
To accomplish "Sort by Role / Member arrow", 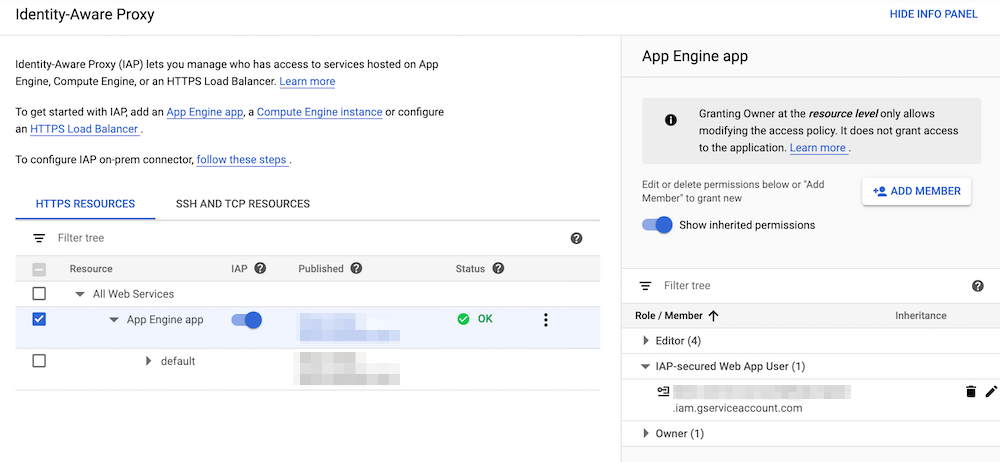I will click(714, 316).
